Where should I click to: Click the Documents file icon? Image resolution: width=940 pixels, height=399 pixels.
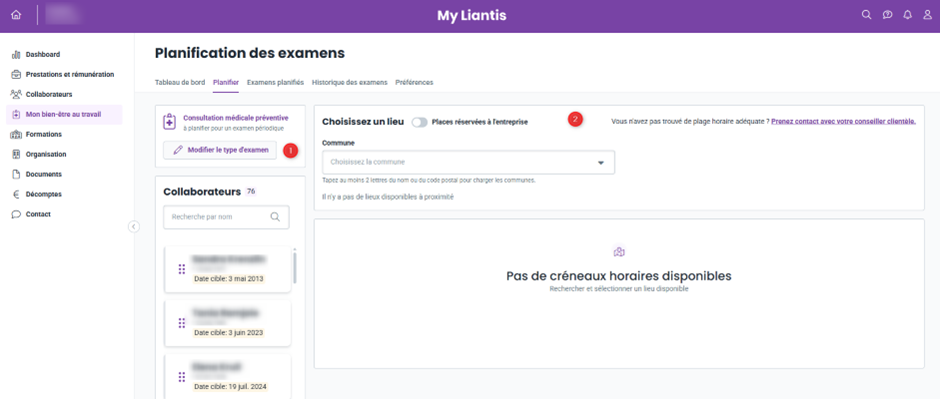[x=16, y=174]
